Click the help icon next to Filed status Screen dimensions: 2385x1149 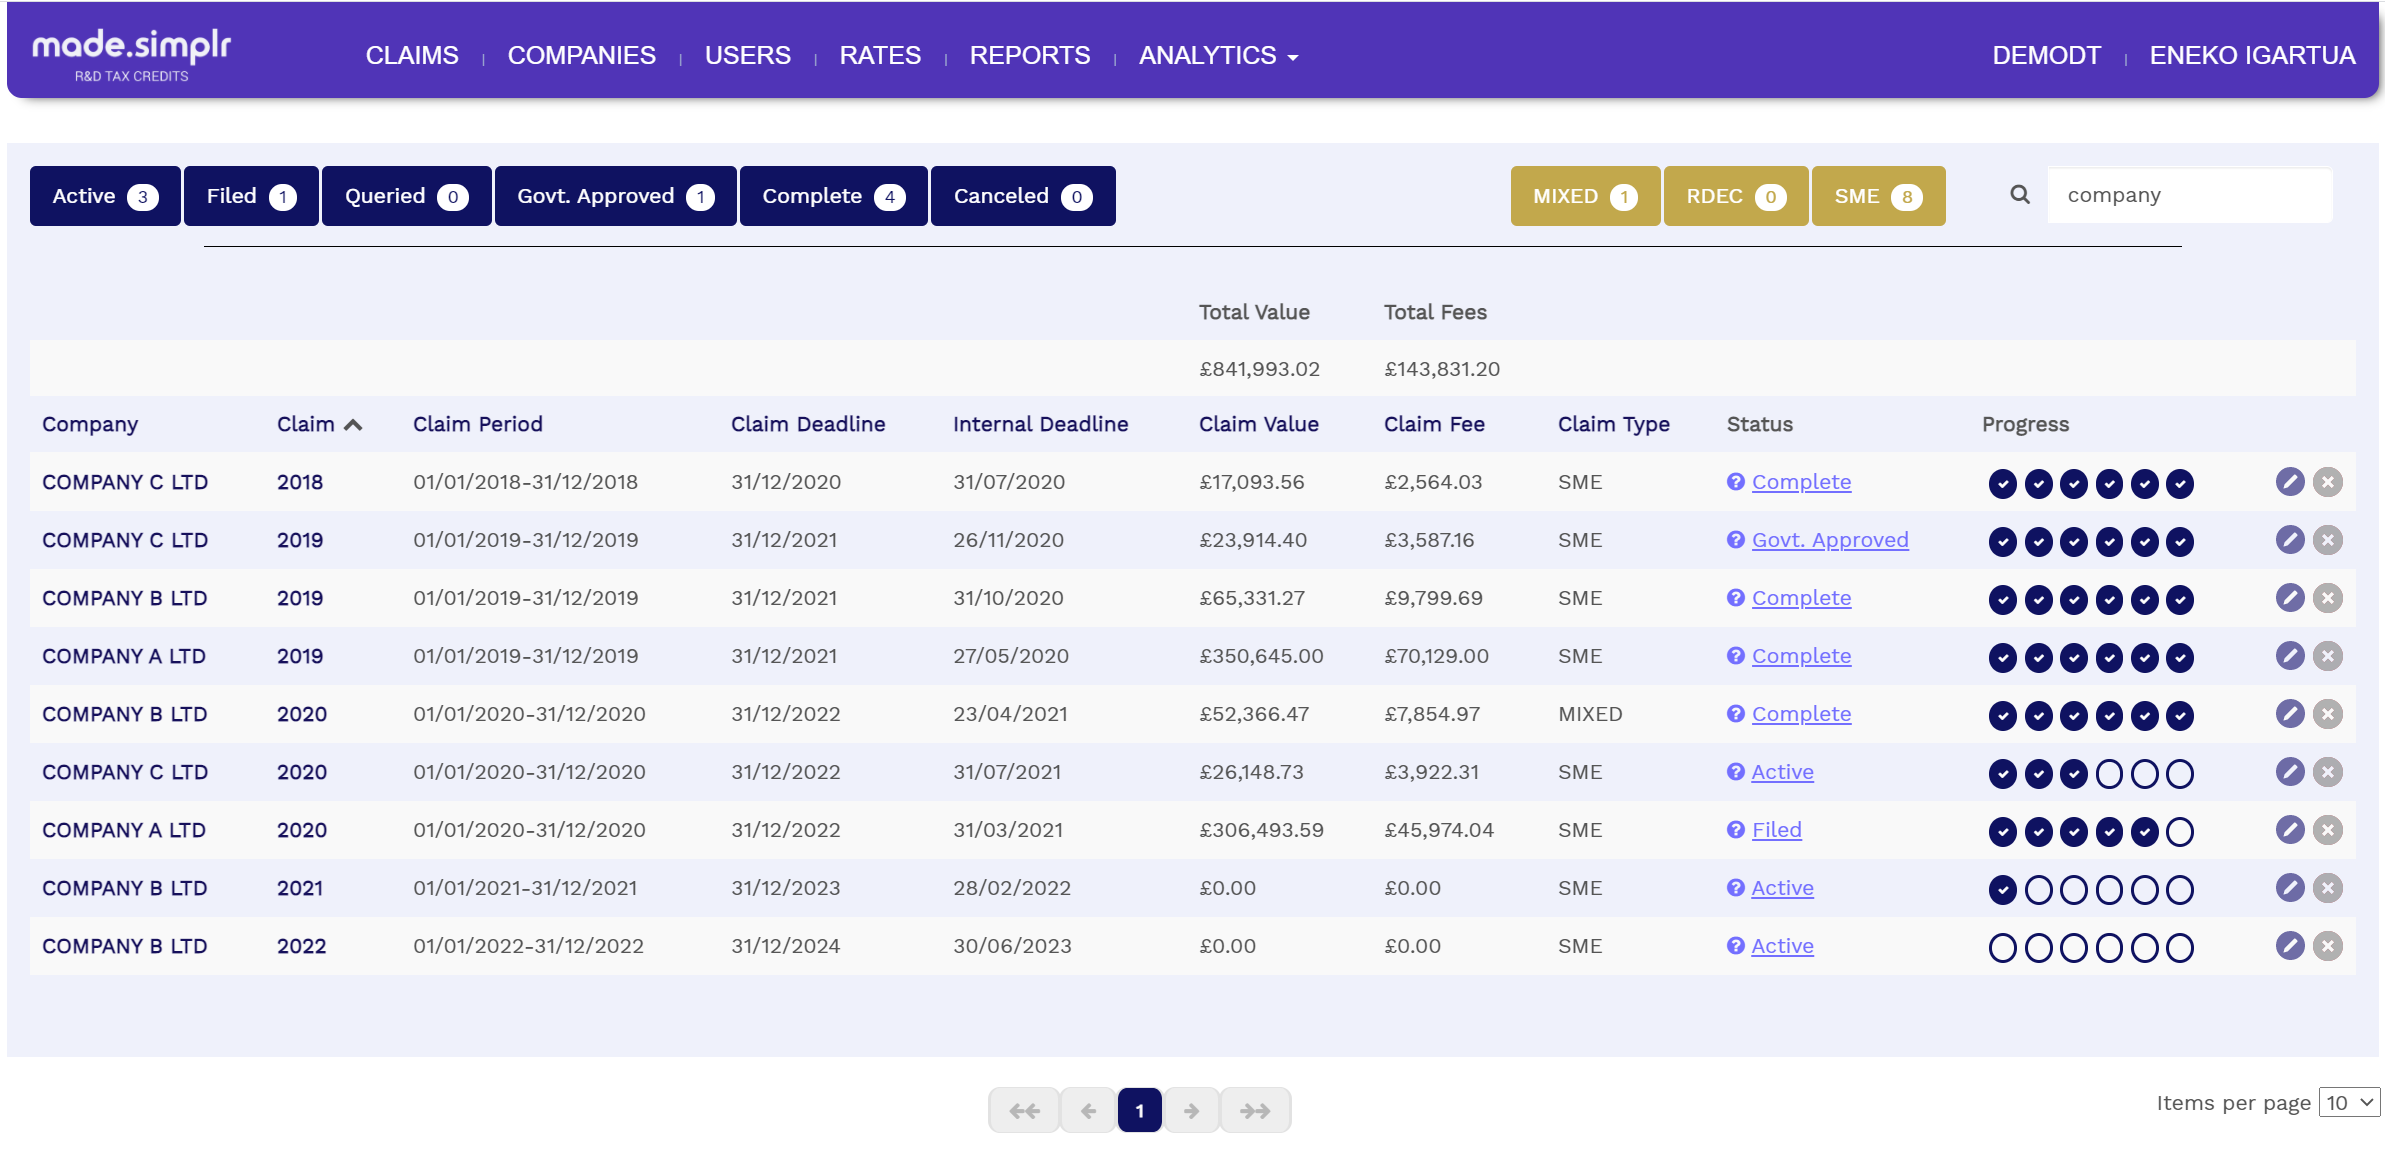(1735, 830)
